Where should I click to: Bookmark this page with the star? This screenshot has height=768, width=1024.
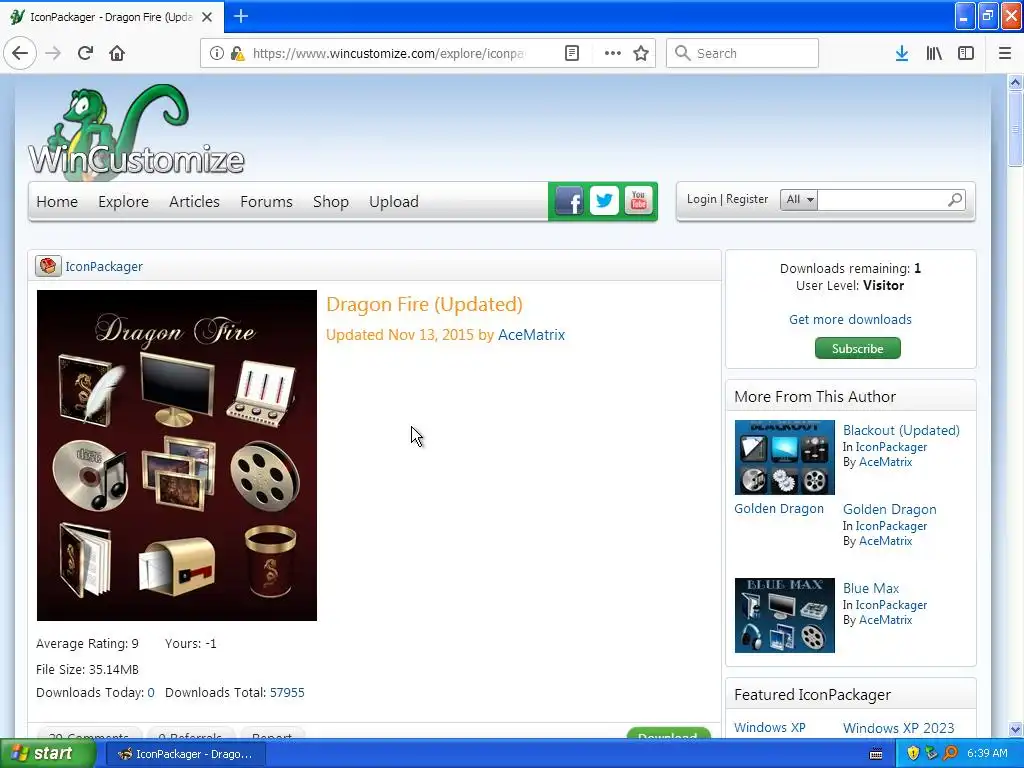point(641,53)
